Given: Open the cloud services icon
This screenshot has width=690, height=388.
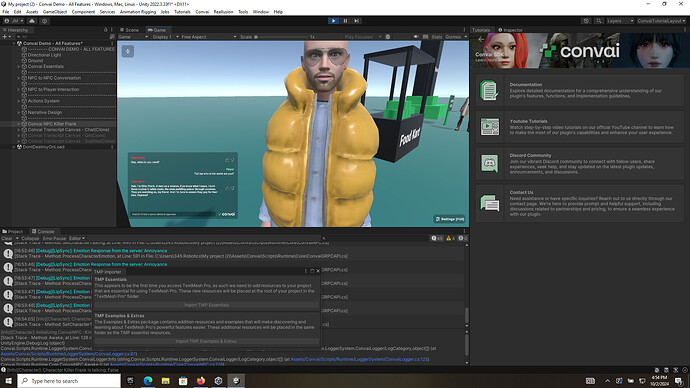Looking at the screenshot, I should (32, 21).
